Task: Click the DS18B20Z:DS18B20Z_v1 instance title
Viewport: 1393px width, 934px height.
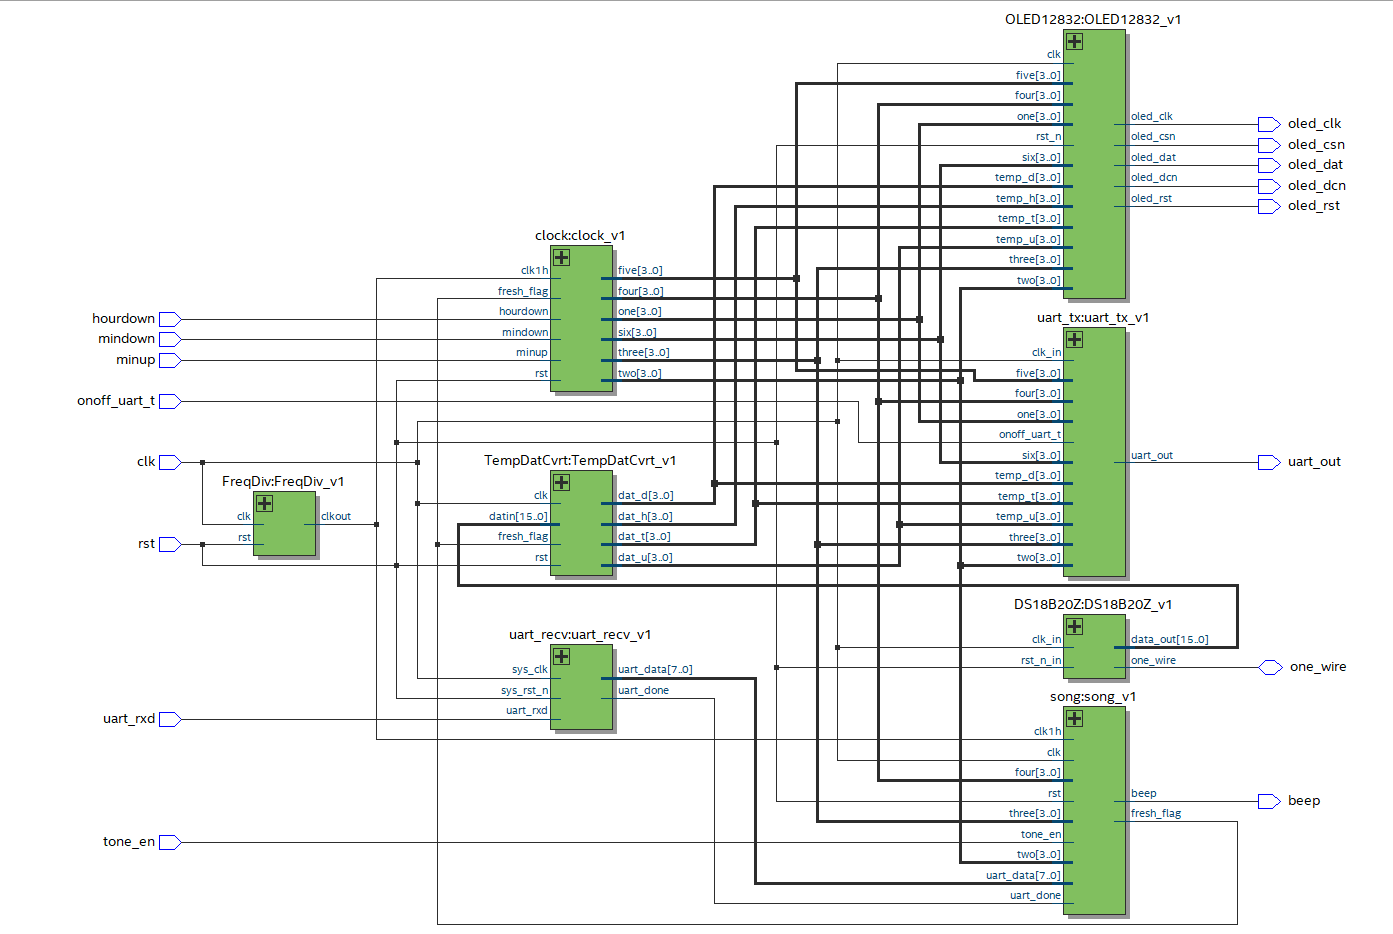Action: [1093, 604]
